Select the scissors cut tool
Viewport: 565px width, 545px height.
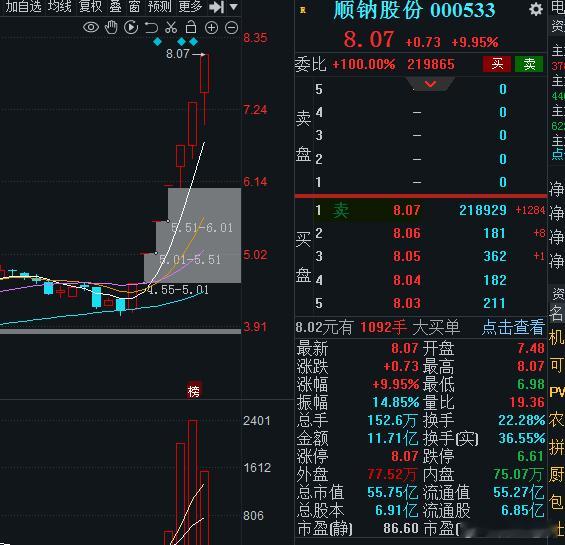coord(171,27)
